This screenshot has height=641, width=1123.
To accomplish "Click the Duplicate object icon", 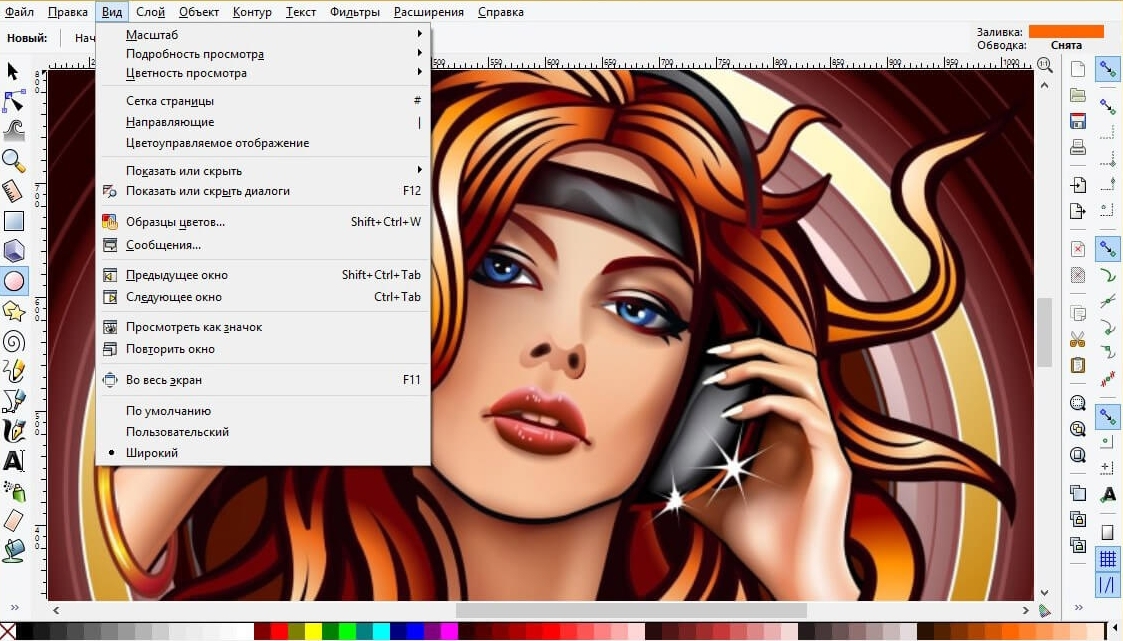I will point(1078,493).
